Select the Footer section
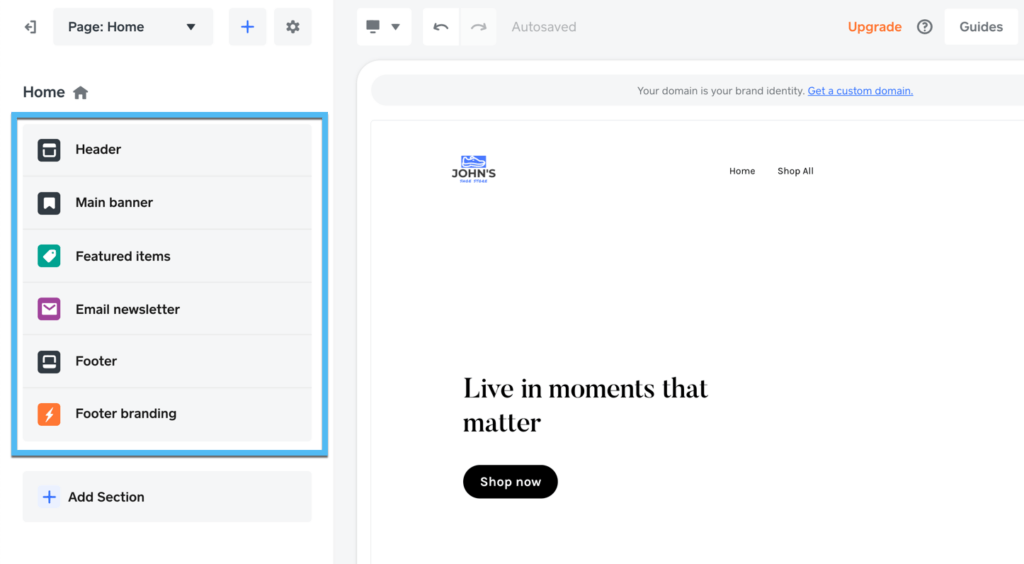 pos(167,361)
